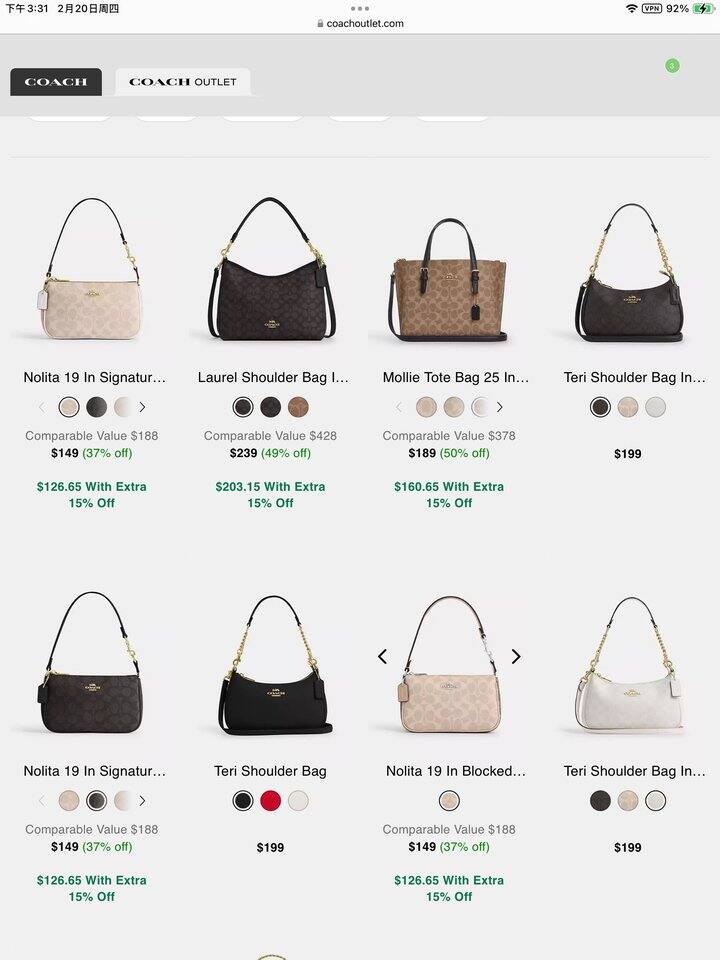Switch to the Coach Outlet tab

coord(182,82)
